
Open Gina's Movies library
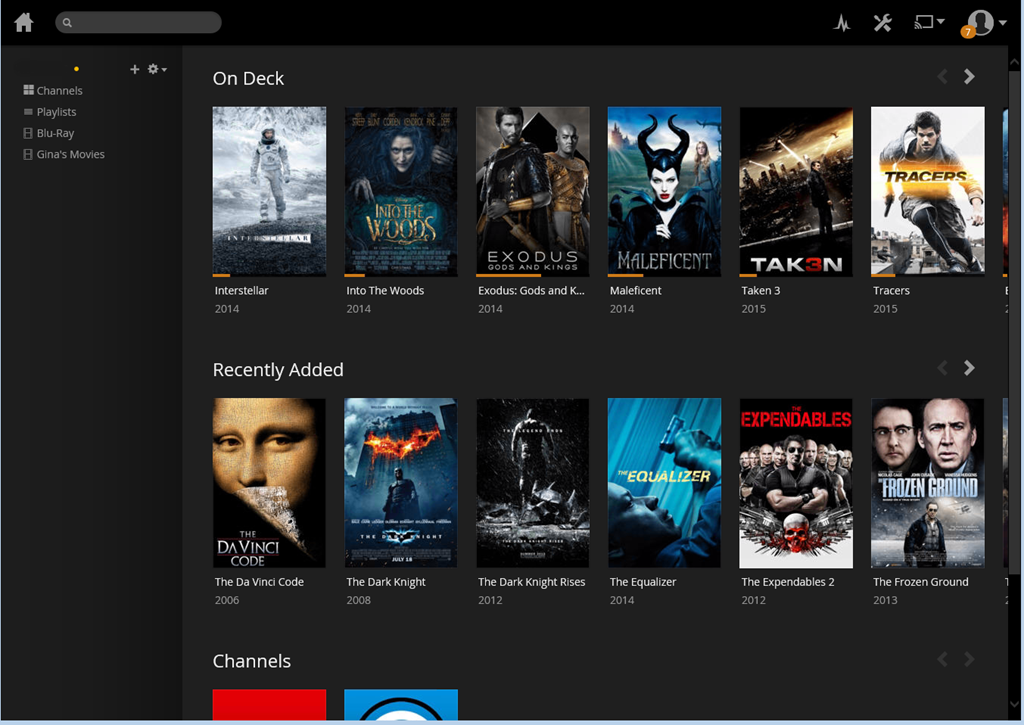[x=70, y=154]
